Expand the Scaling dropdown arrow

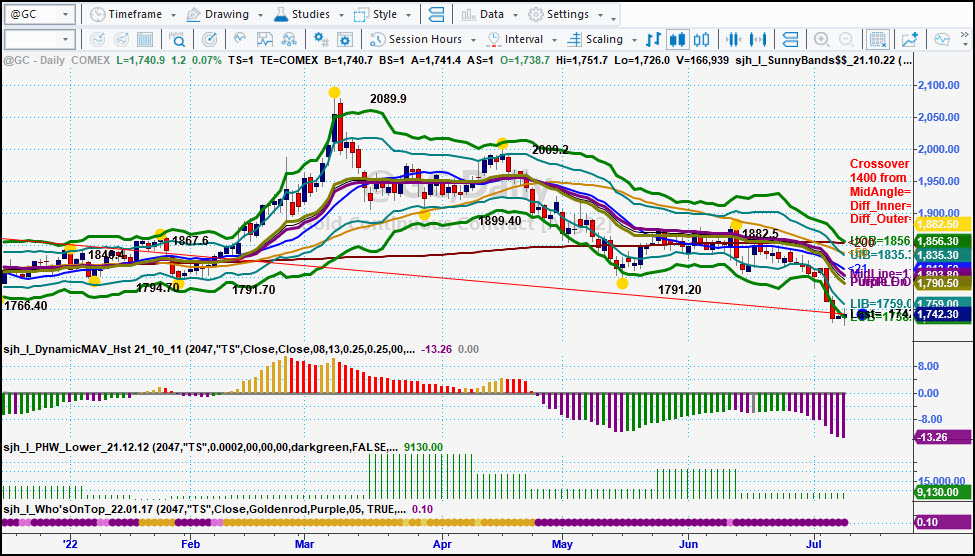(633, 40)
